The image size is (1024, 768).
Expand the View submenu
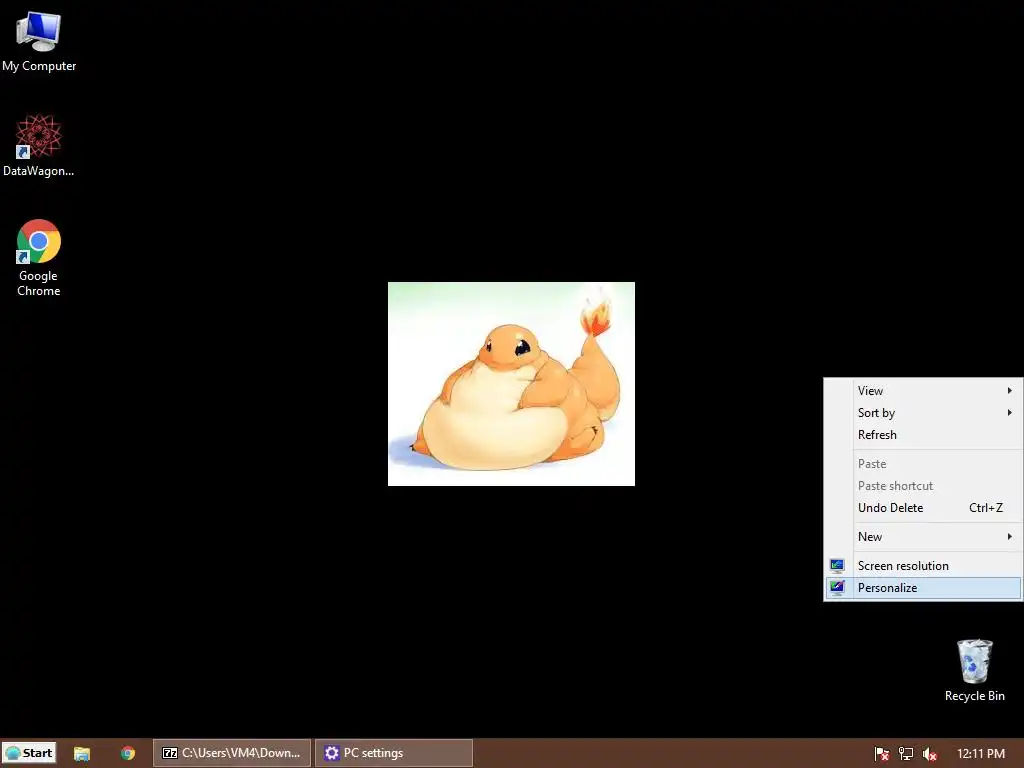click(923, 391)
